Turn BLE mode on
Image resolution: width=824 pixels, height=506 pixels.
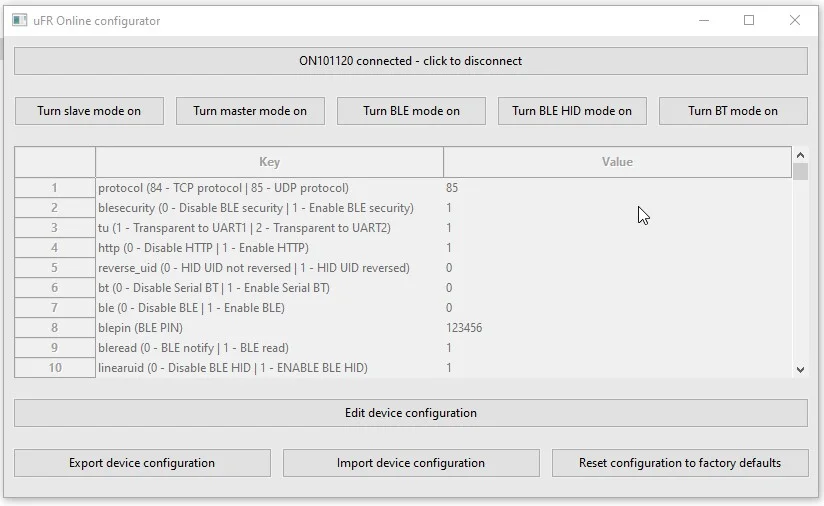tap(411, 111)
